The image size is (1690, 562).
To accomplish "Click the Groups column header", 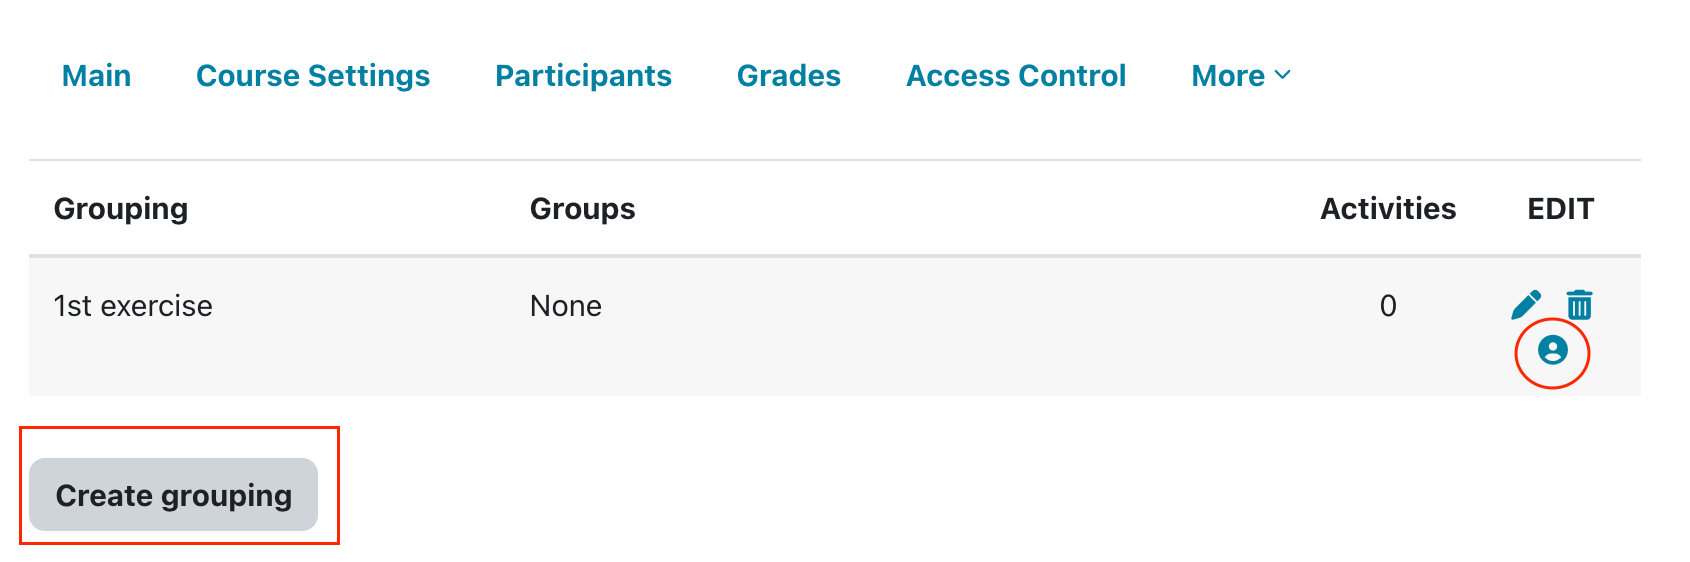I will pyautogui.click(x=582, y=208).
